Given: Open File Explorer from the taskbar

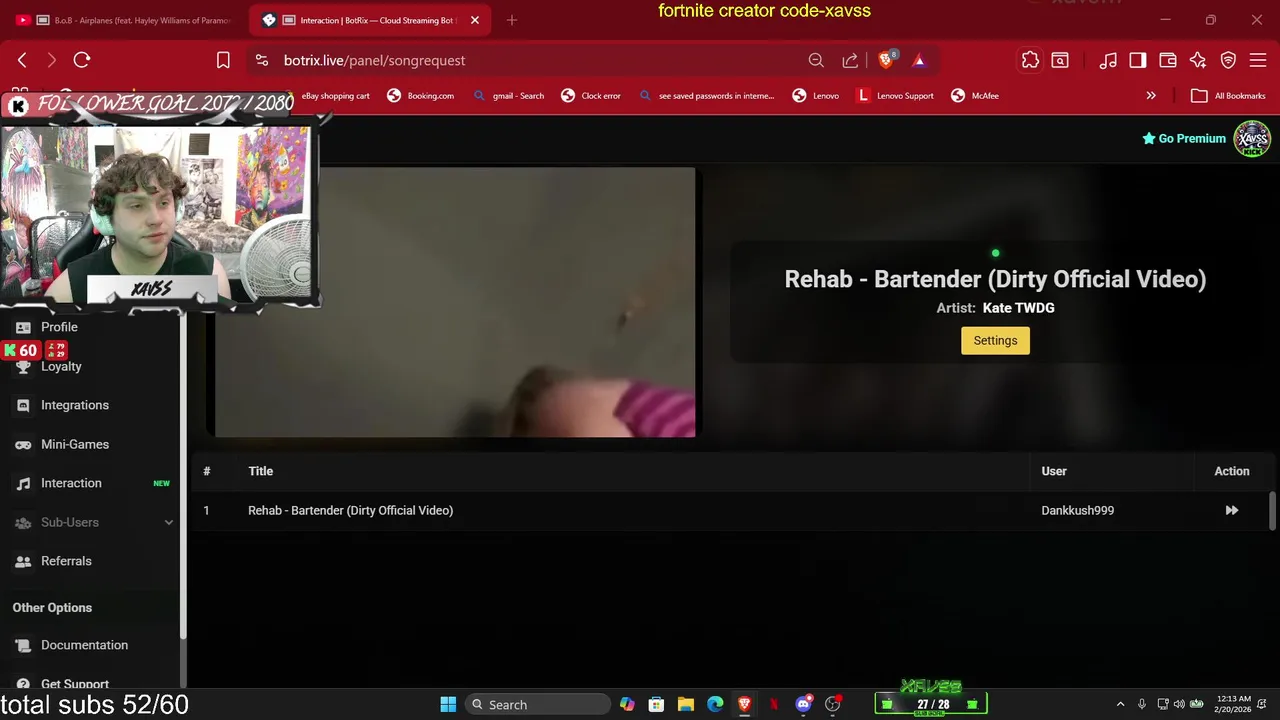Looking at the screenshot, I should click(x=685, y=704).
